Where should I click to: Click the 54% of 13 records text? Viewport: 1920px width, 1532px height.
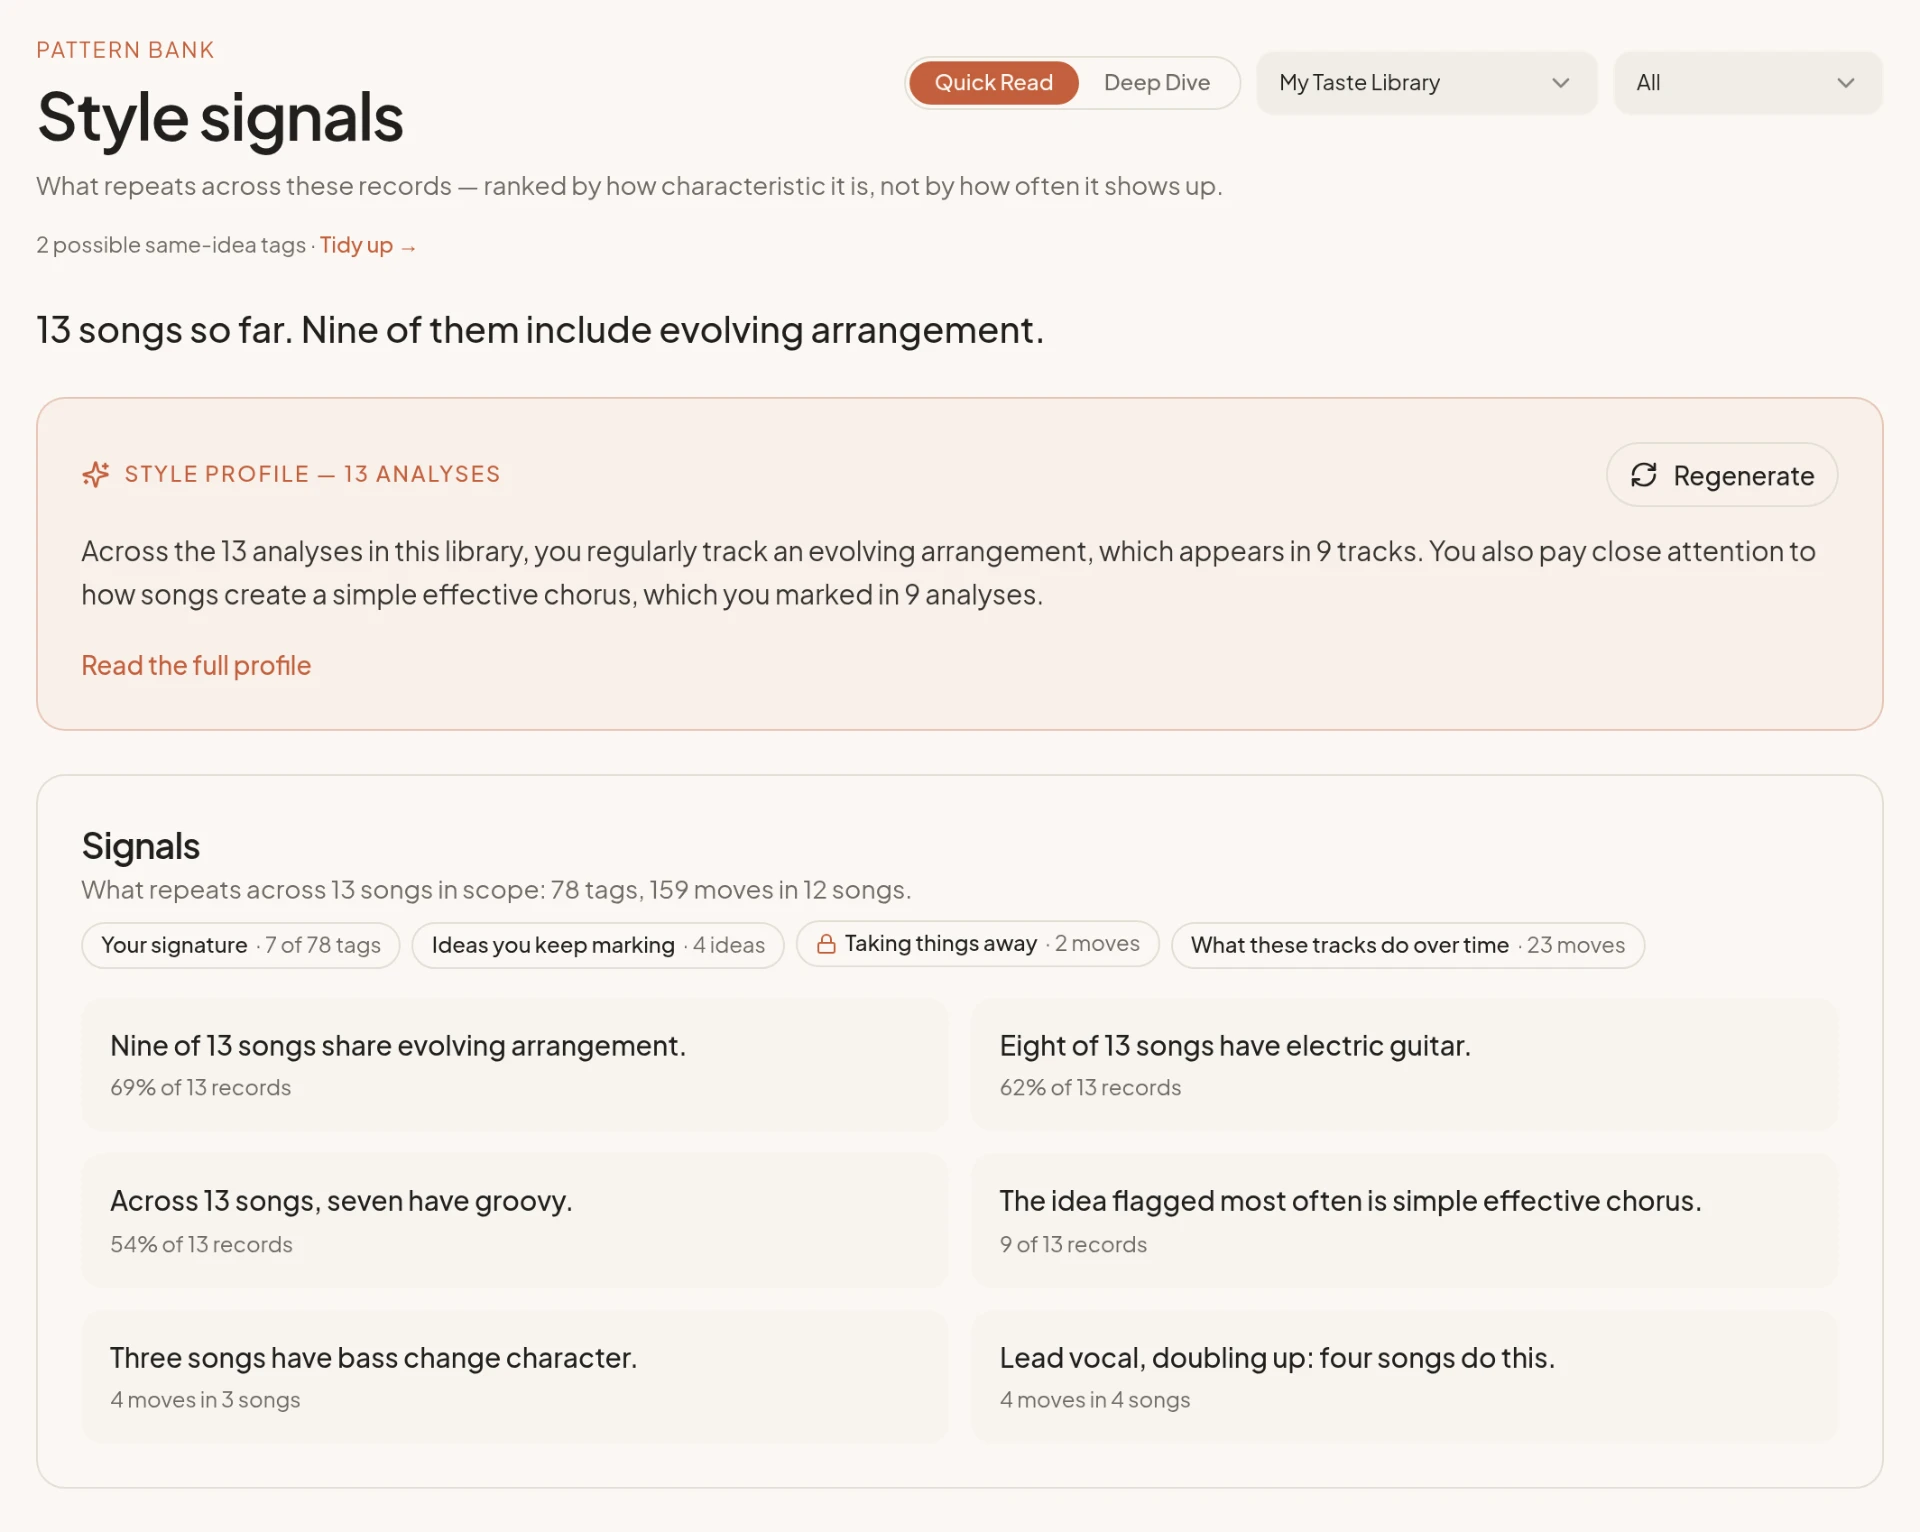(201, 1244)
